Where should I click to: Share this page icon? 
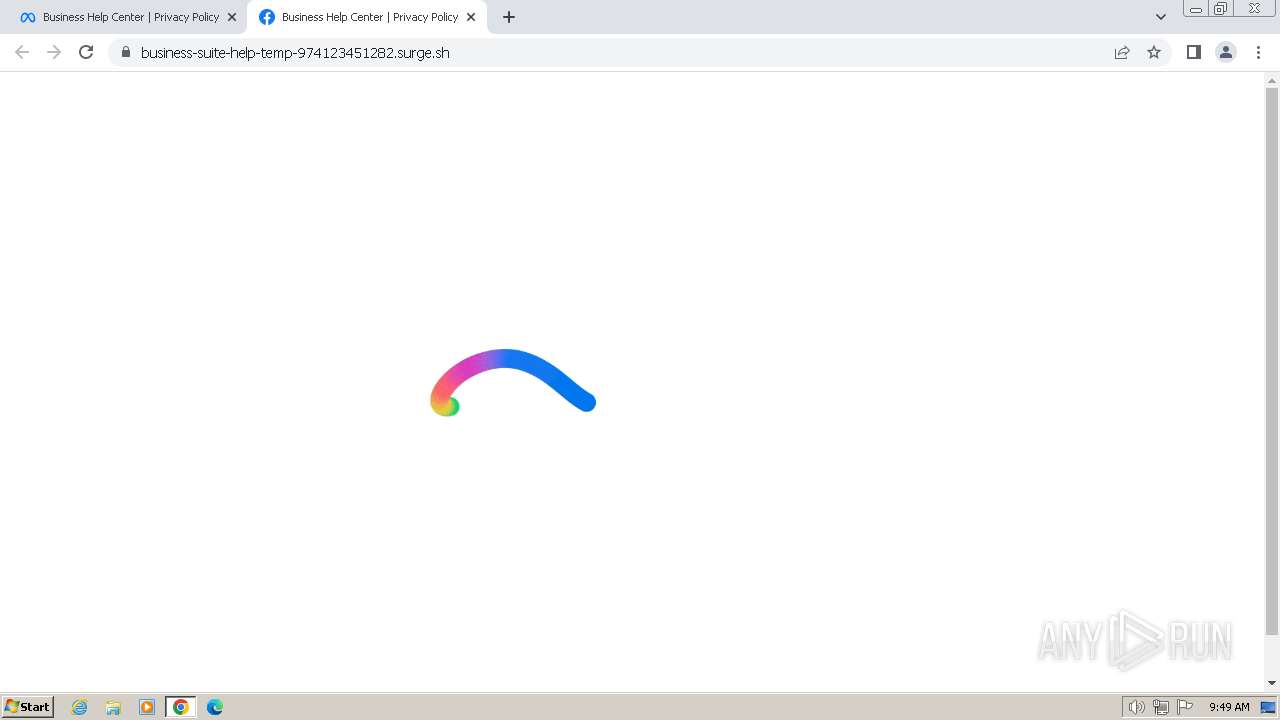pyautogui.click(x=1122, y=52)
